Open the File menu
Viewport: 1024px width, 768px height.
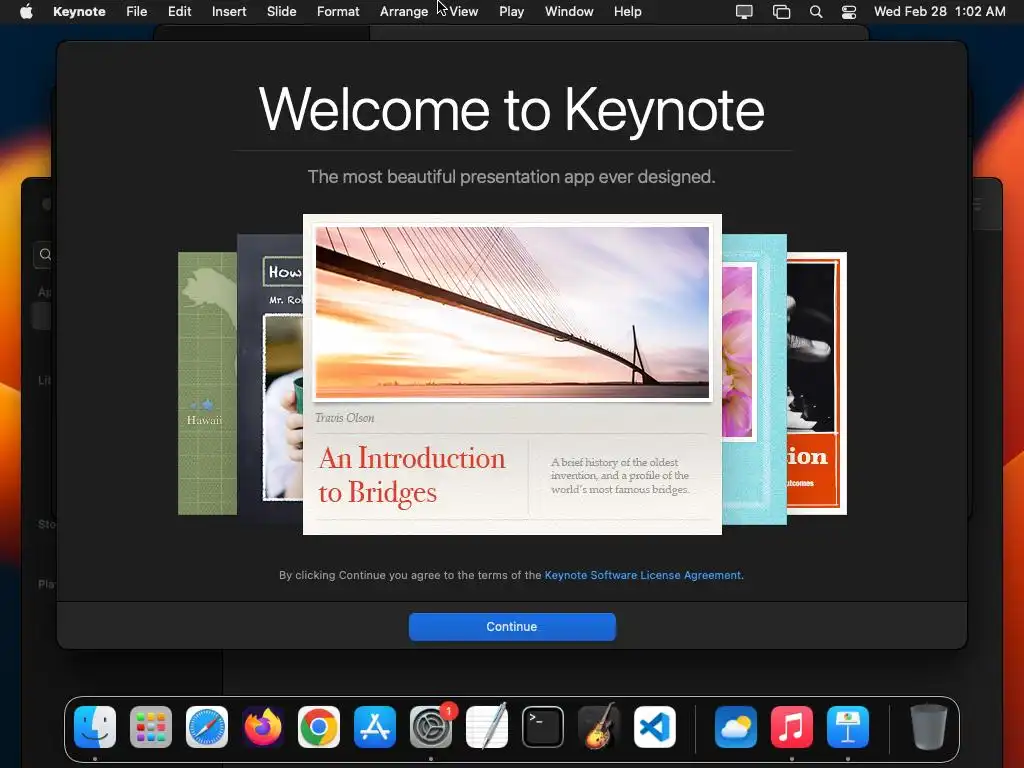tap(136, 12)
